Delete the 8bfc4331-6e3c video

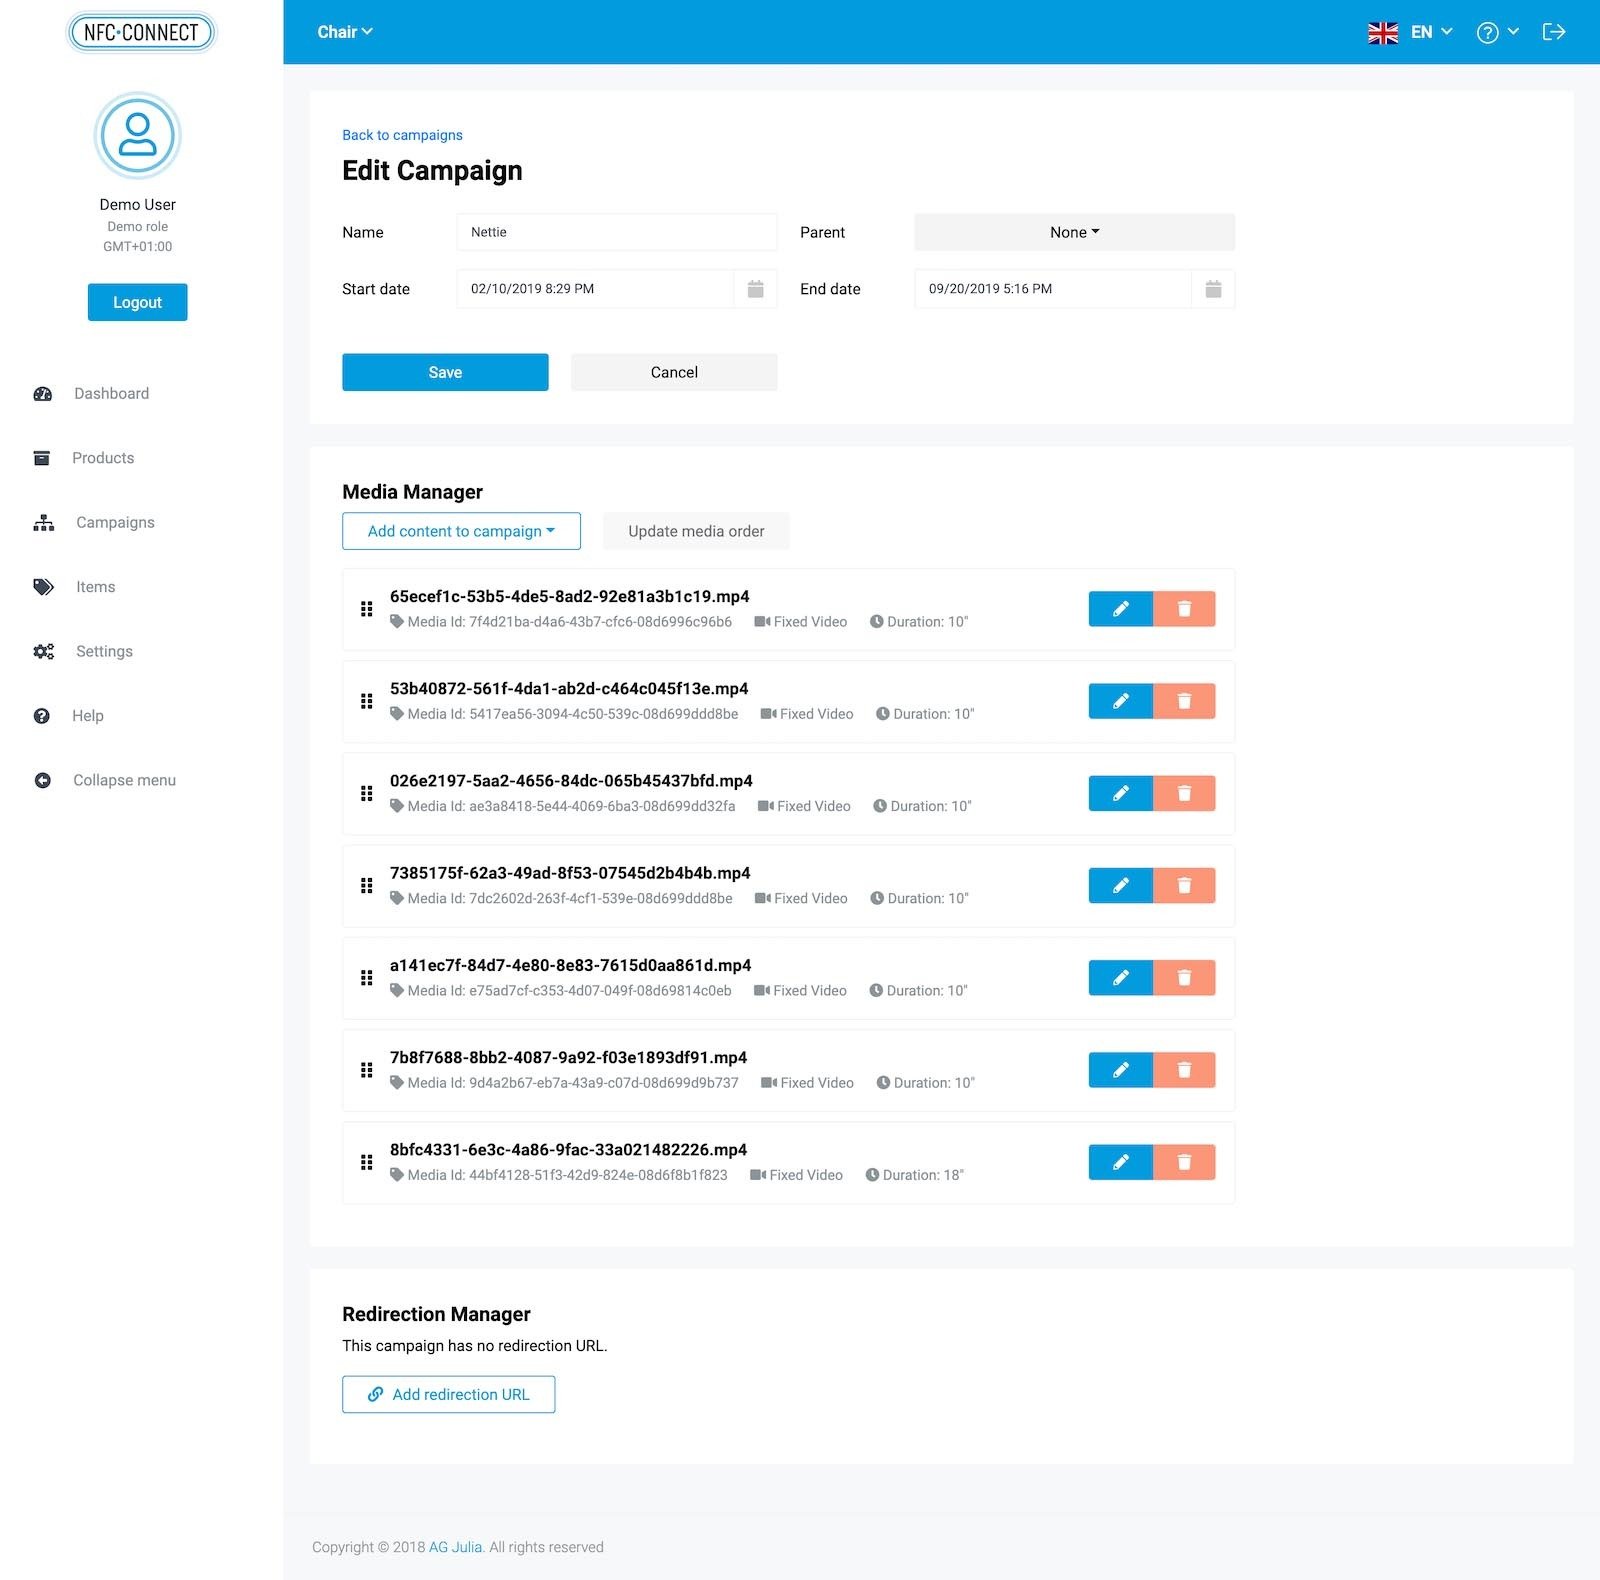[1184, 1162]
